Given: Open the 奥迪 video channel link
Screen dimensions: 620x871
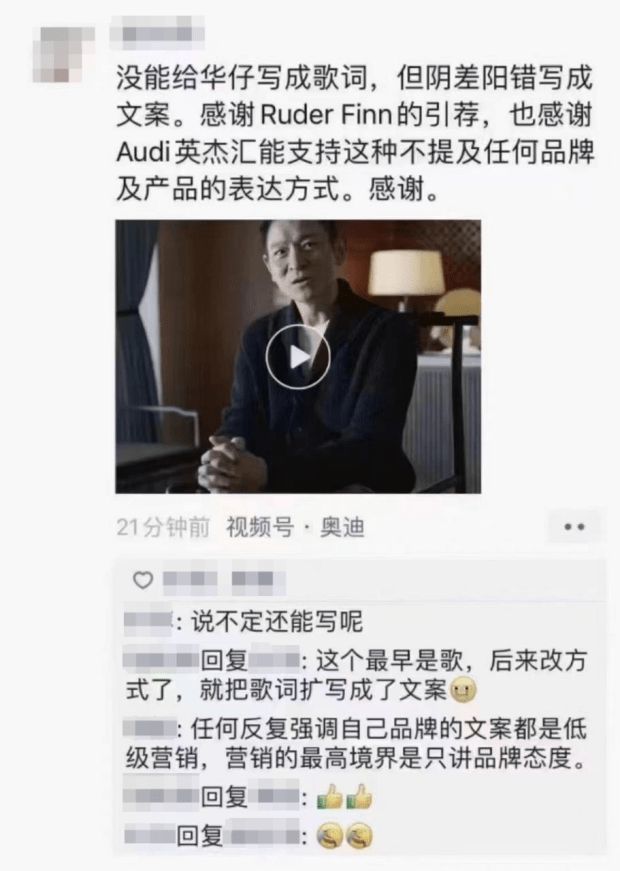Looking at the screenshot, I should pos(342,528).
